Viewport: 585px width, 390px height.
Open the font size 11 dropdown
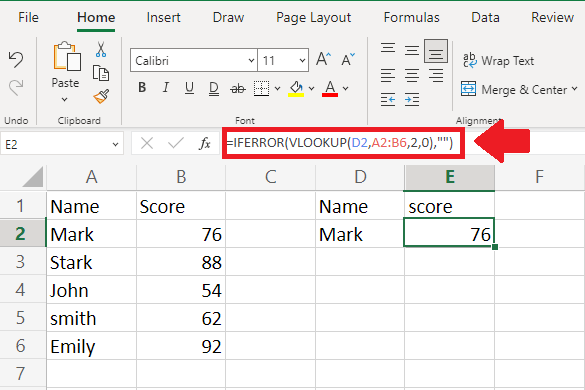(x=302, y=60)
